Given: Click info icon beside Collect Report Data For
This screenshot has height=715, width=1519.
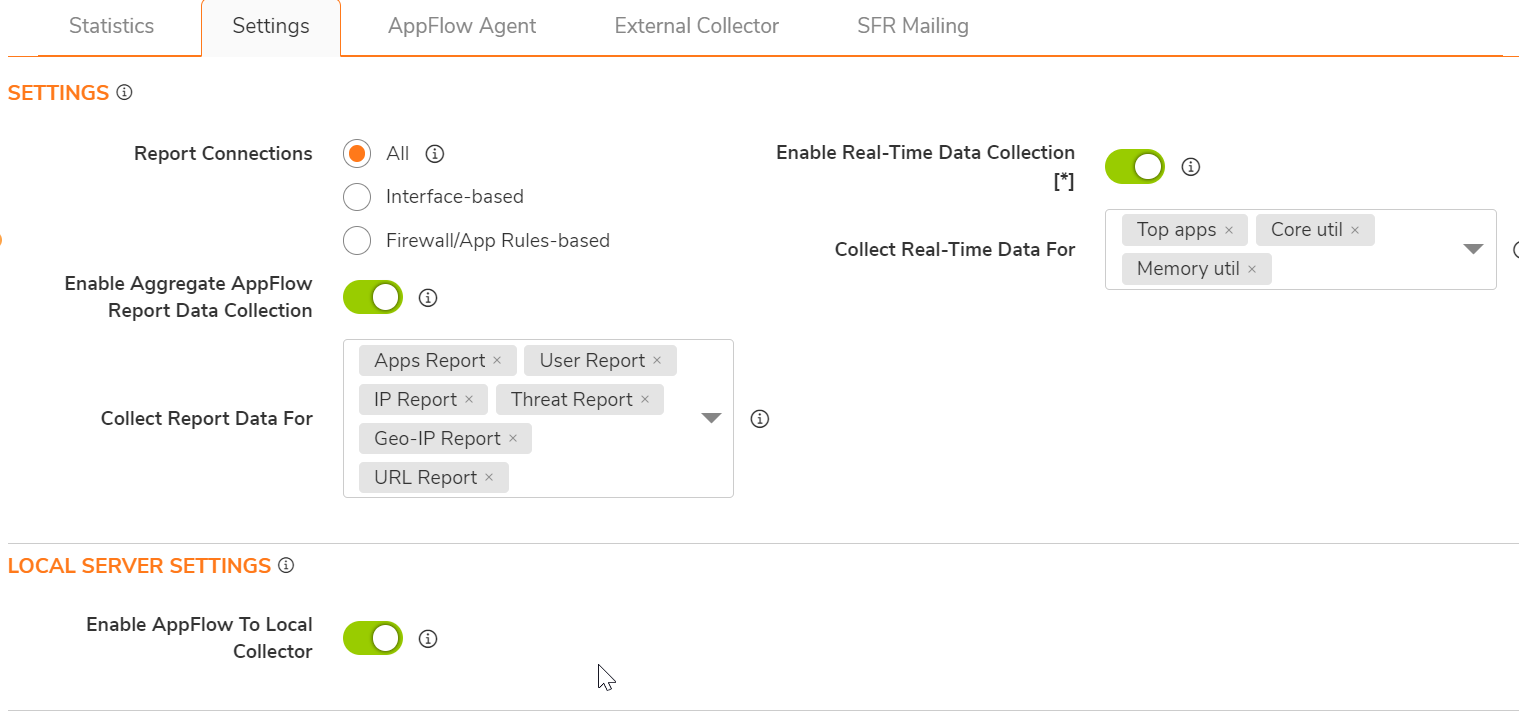Looking at the screenshot, I should (759, 419).
